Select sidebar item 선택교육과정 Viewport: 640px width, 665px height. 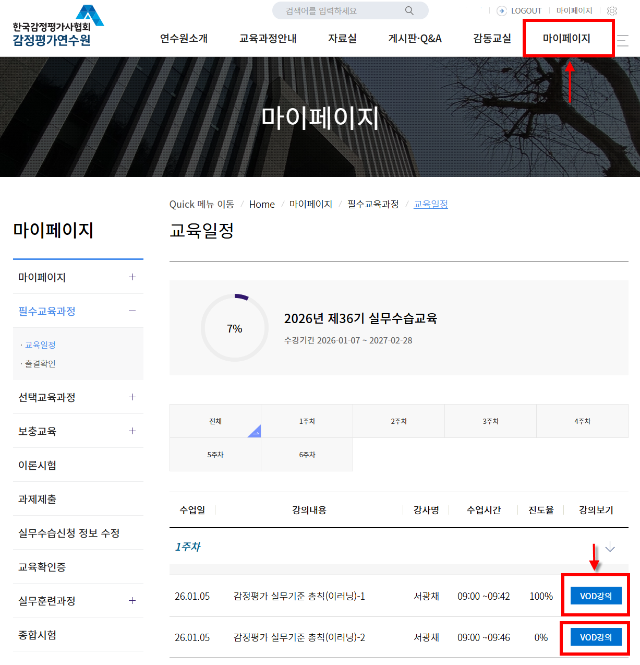[47, 397]
